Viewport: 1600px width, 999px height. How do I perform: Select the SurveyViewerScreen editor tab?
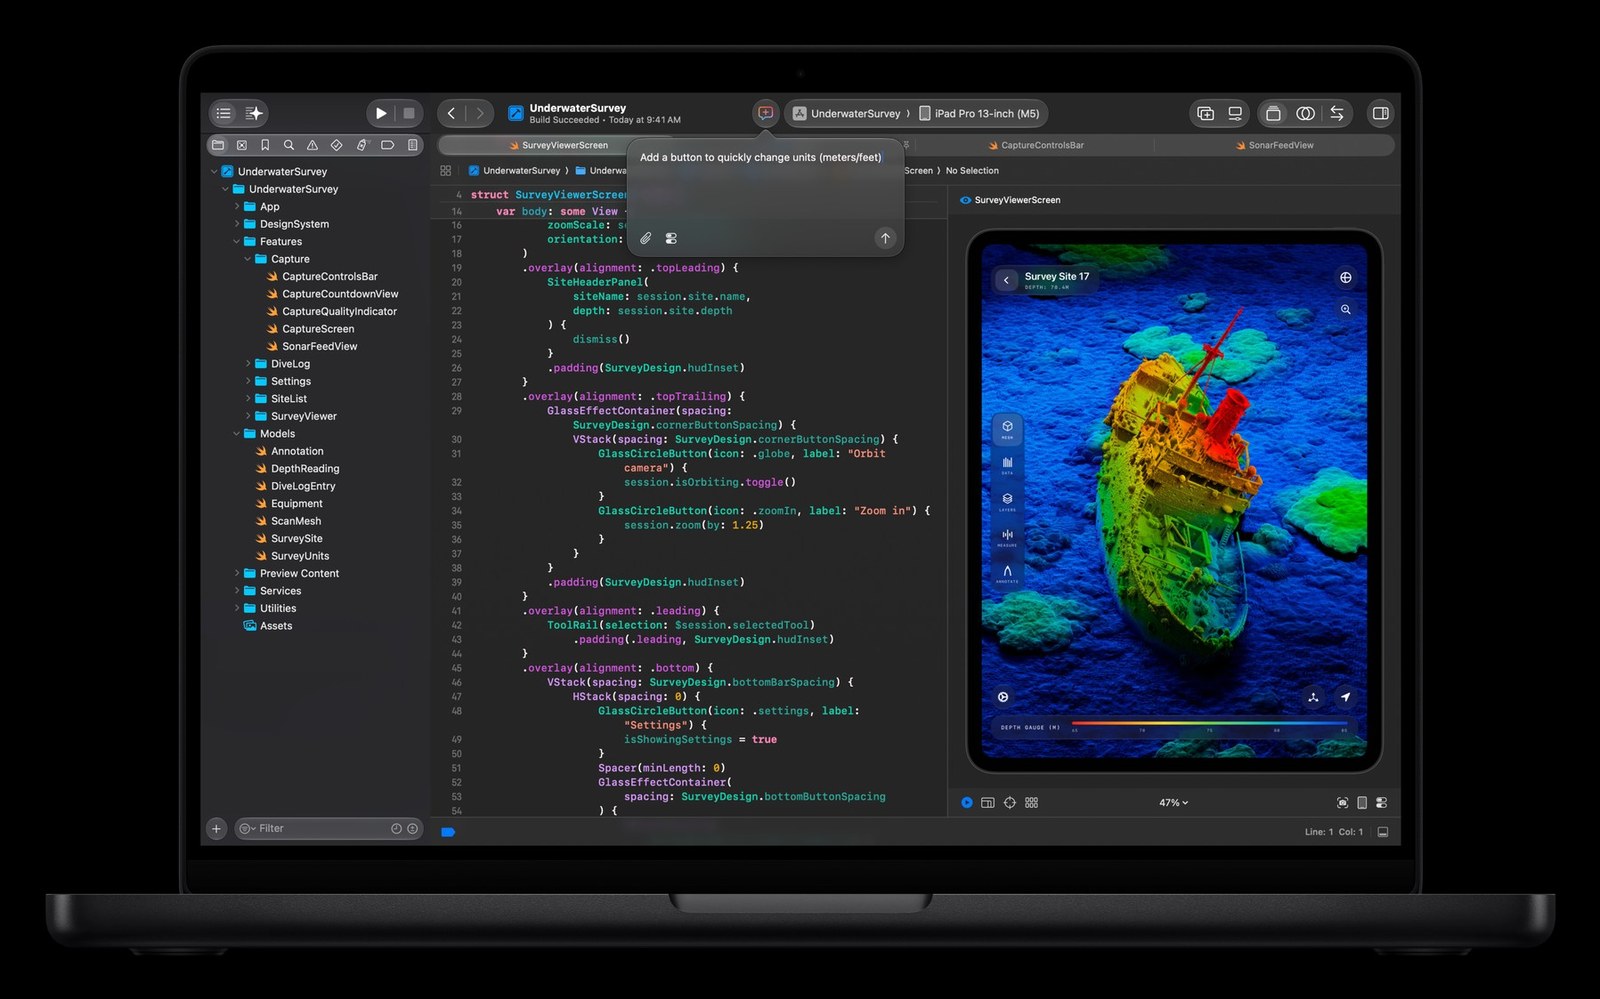coord(557,145)
